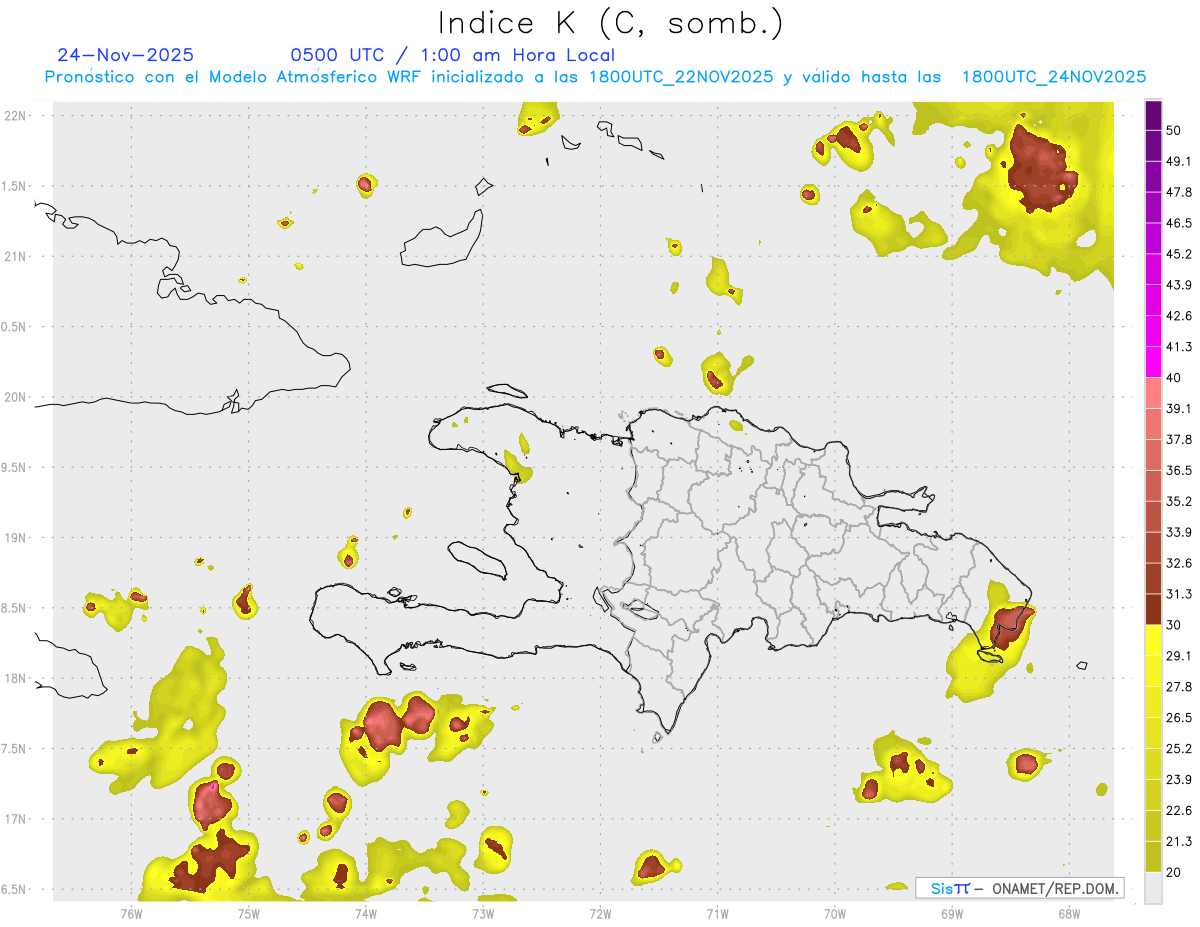Select the light gray swatch below the 20 label
Viewport: 1200px width, 927px height.
pos(1153,887)
